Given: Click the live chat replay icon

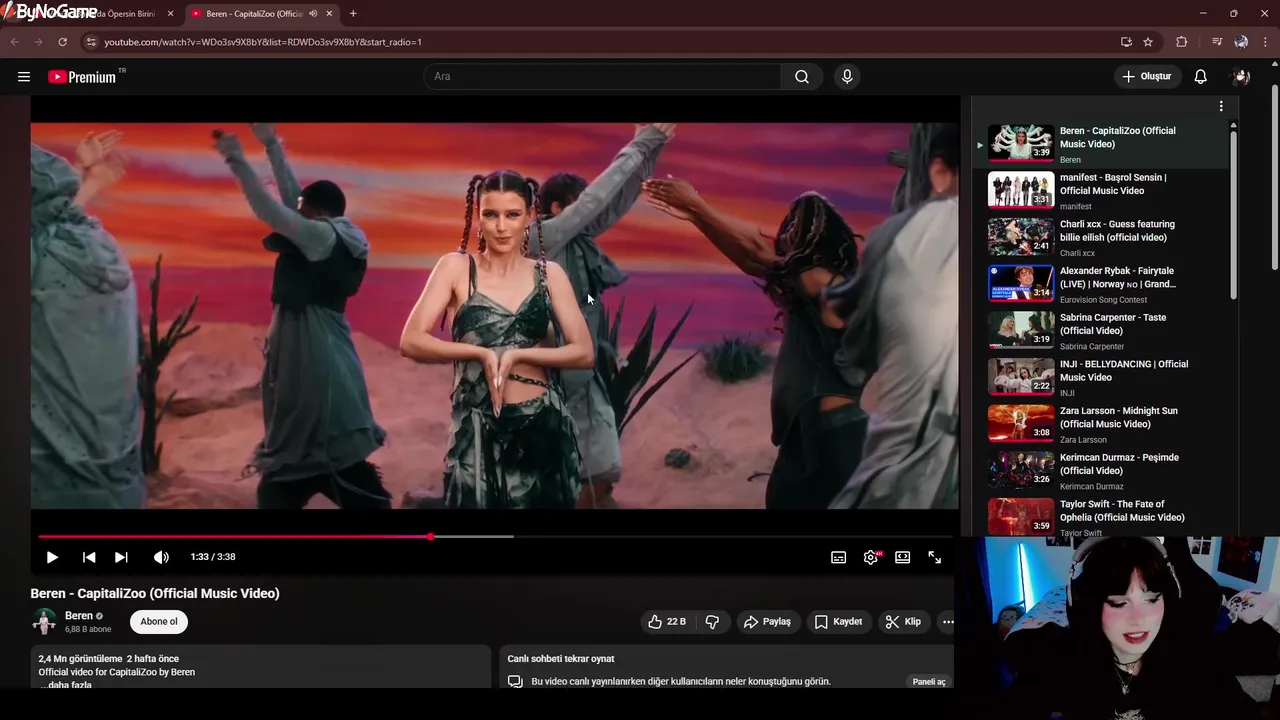Looking at the screenshot, I should (515, 682).
